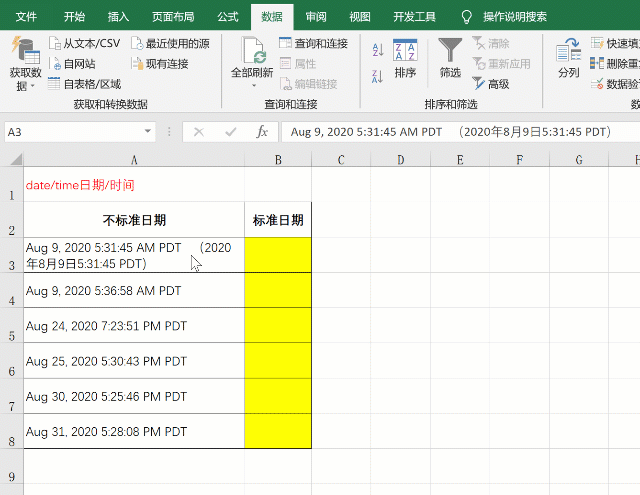Open 查询和连接 (Queries & Connections) pane
The width and height of the screenshot is (640, 495).
click(313, 44)
